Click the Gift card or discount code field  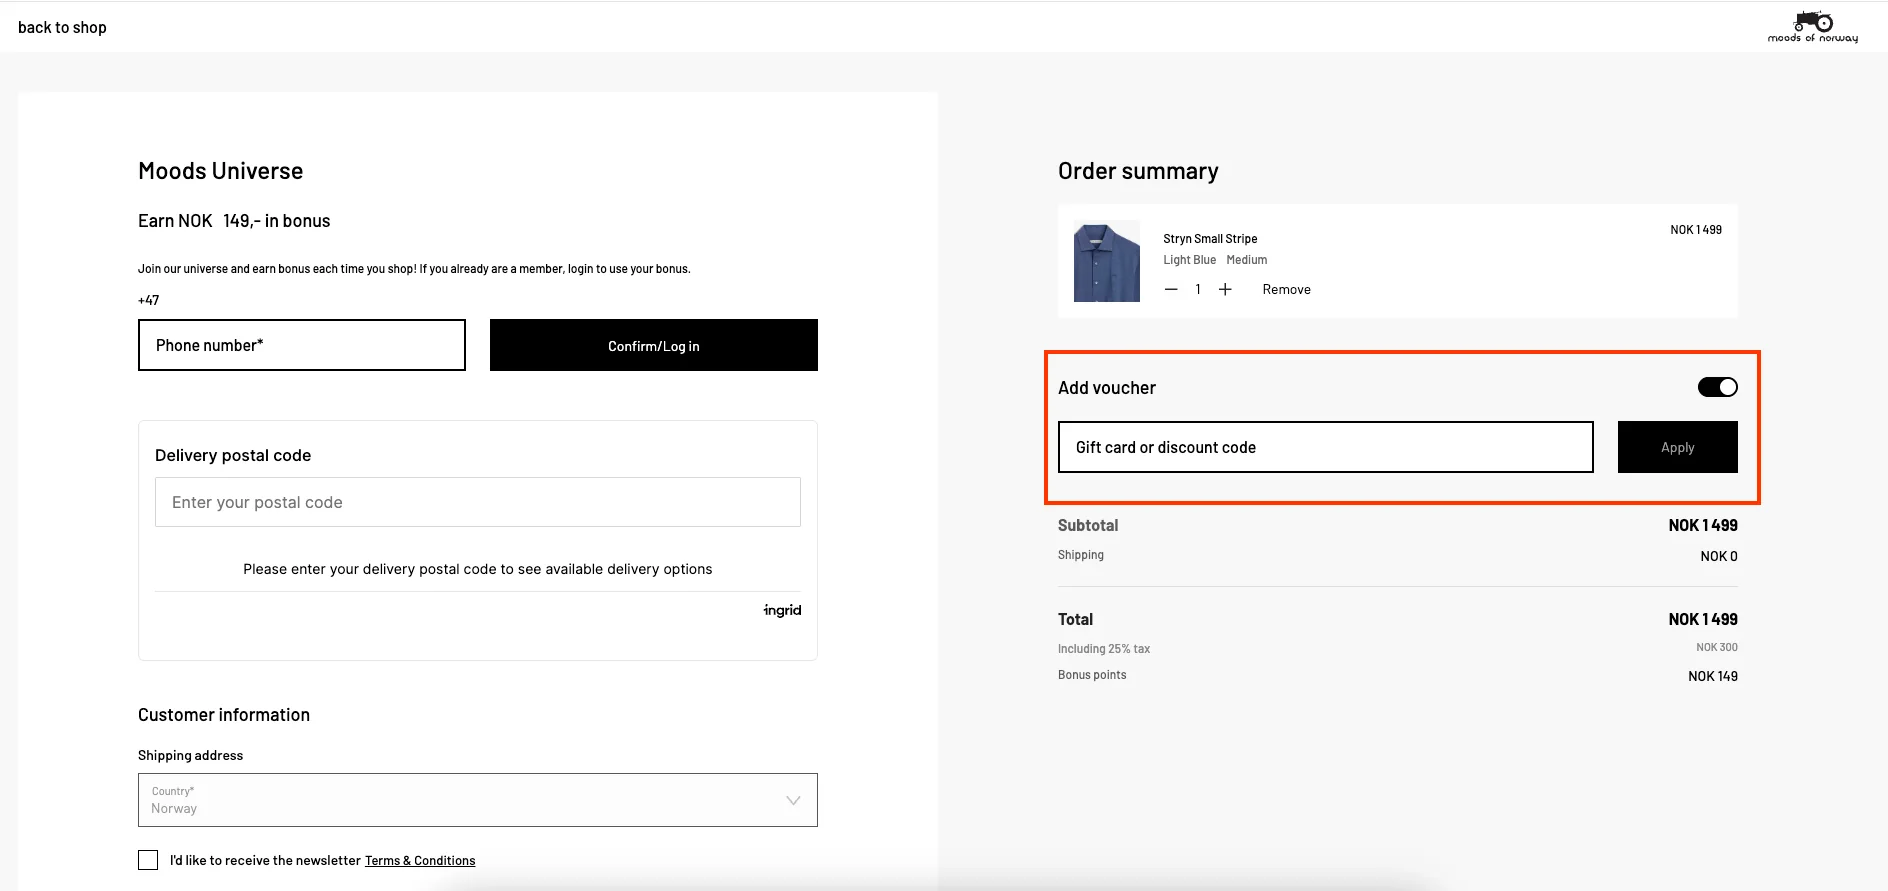(x=1326, y=447)
